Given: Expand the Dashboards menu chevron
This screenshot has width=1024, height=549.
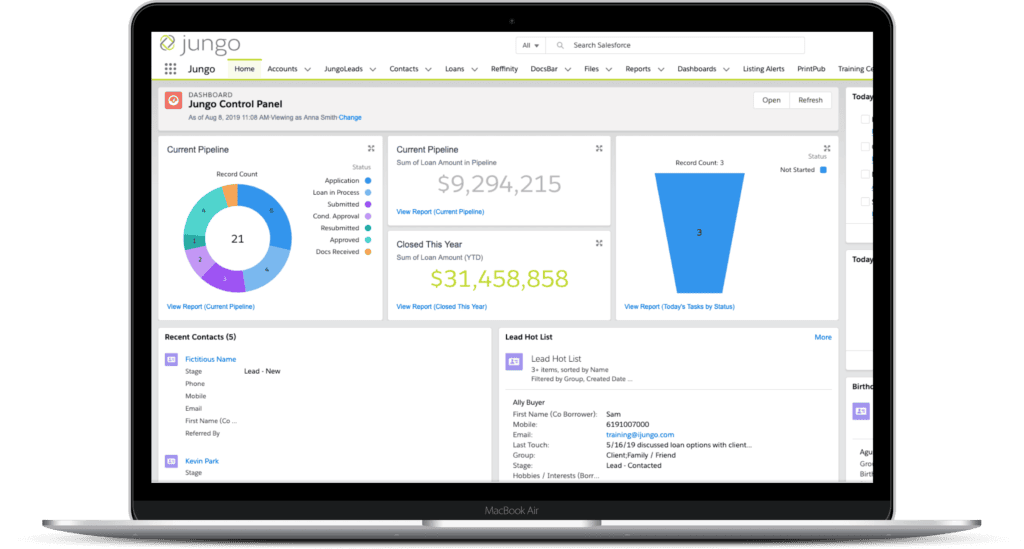Looking at the screenshot, I should pyautogui.click(x=726, y=69).
